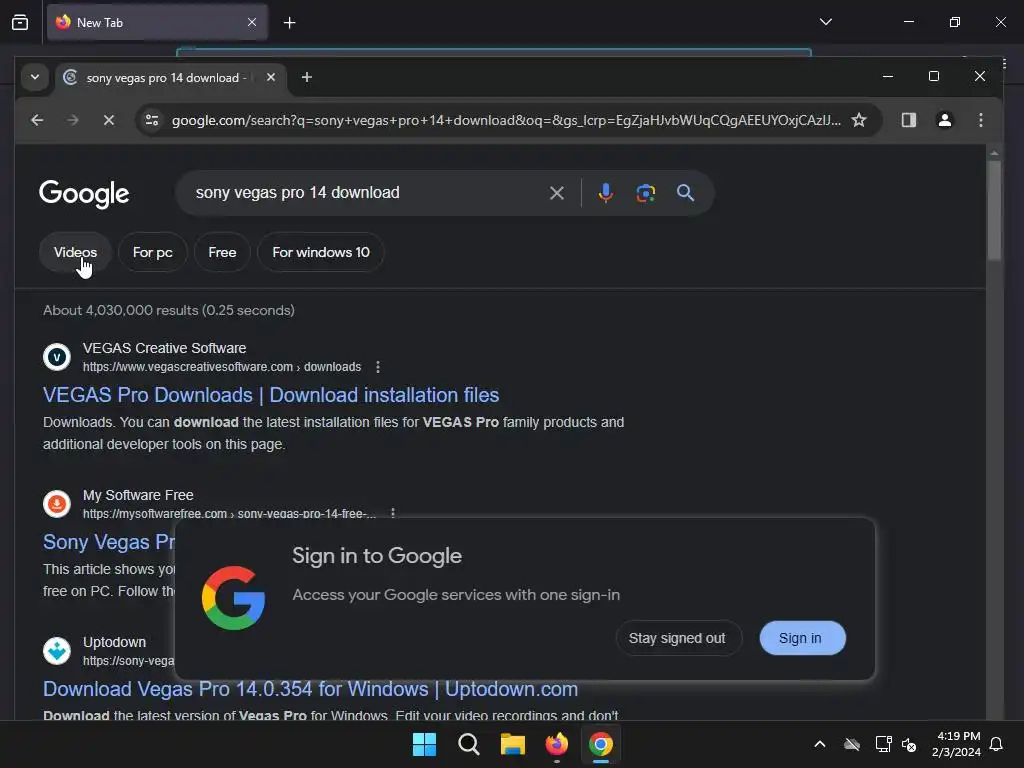This screenshot has width=1024, height=768.
Task: Open site information icon in address bar
Action: [x=152, y=120]
